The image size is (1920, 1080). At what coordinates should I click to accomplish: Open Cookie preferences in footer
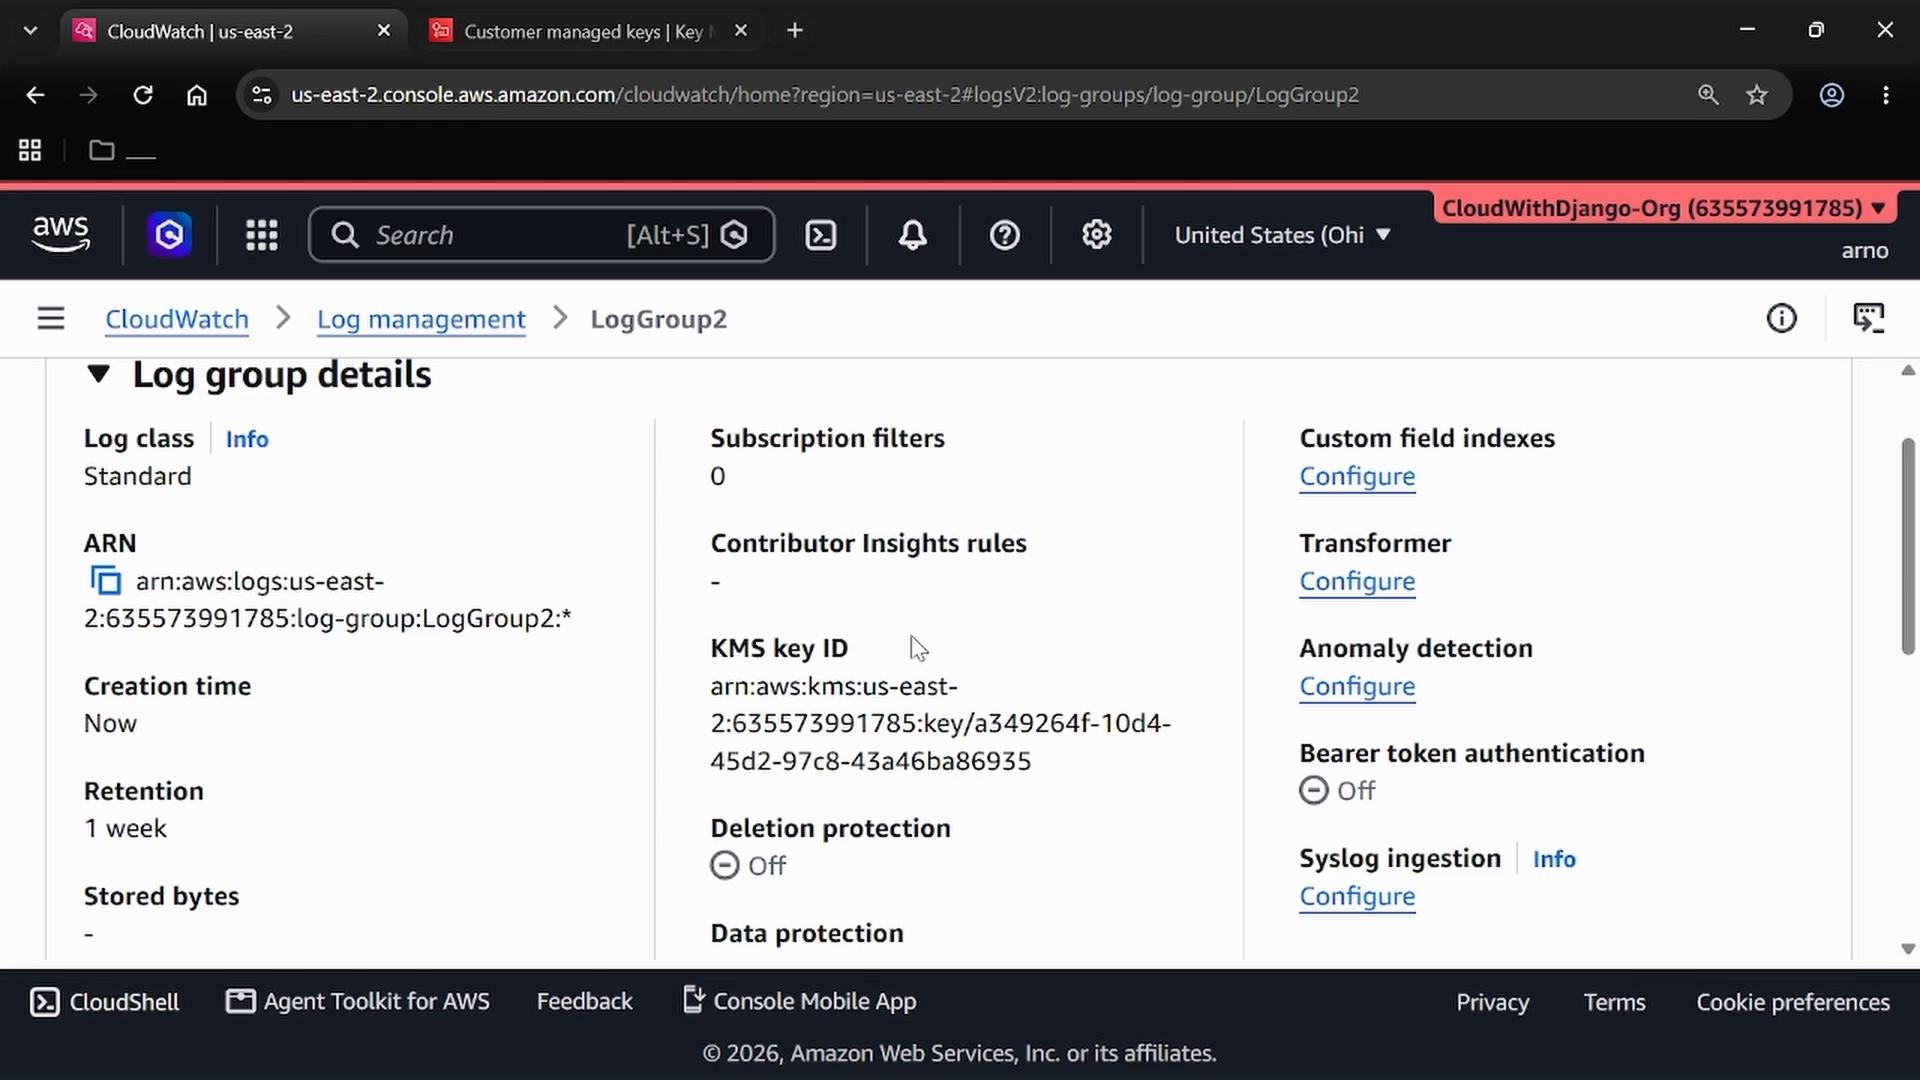[x=1793, y=1002]
